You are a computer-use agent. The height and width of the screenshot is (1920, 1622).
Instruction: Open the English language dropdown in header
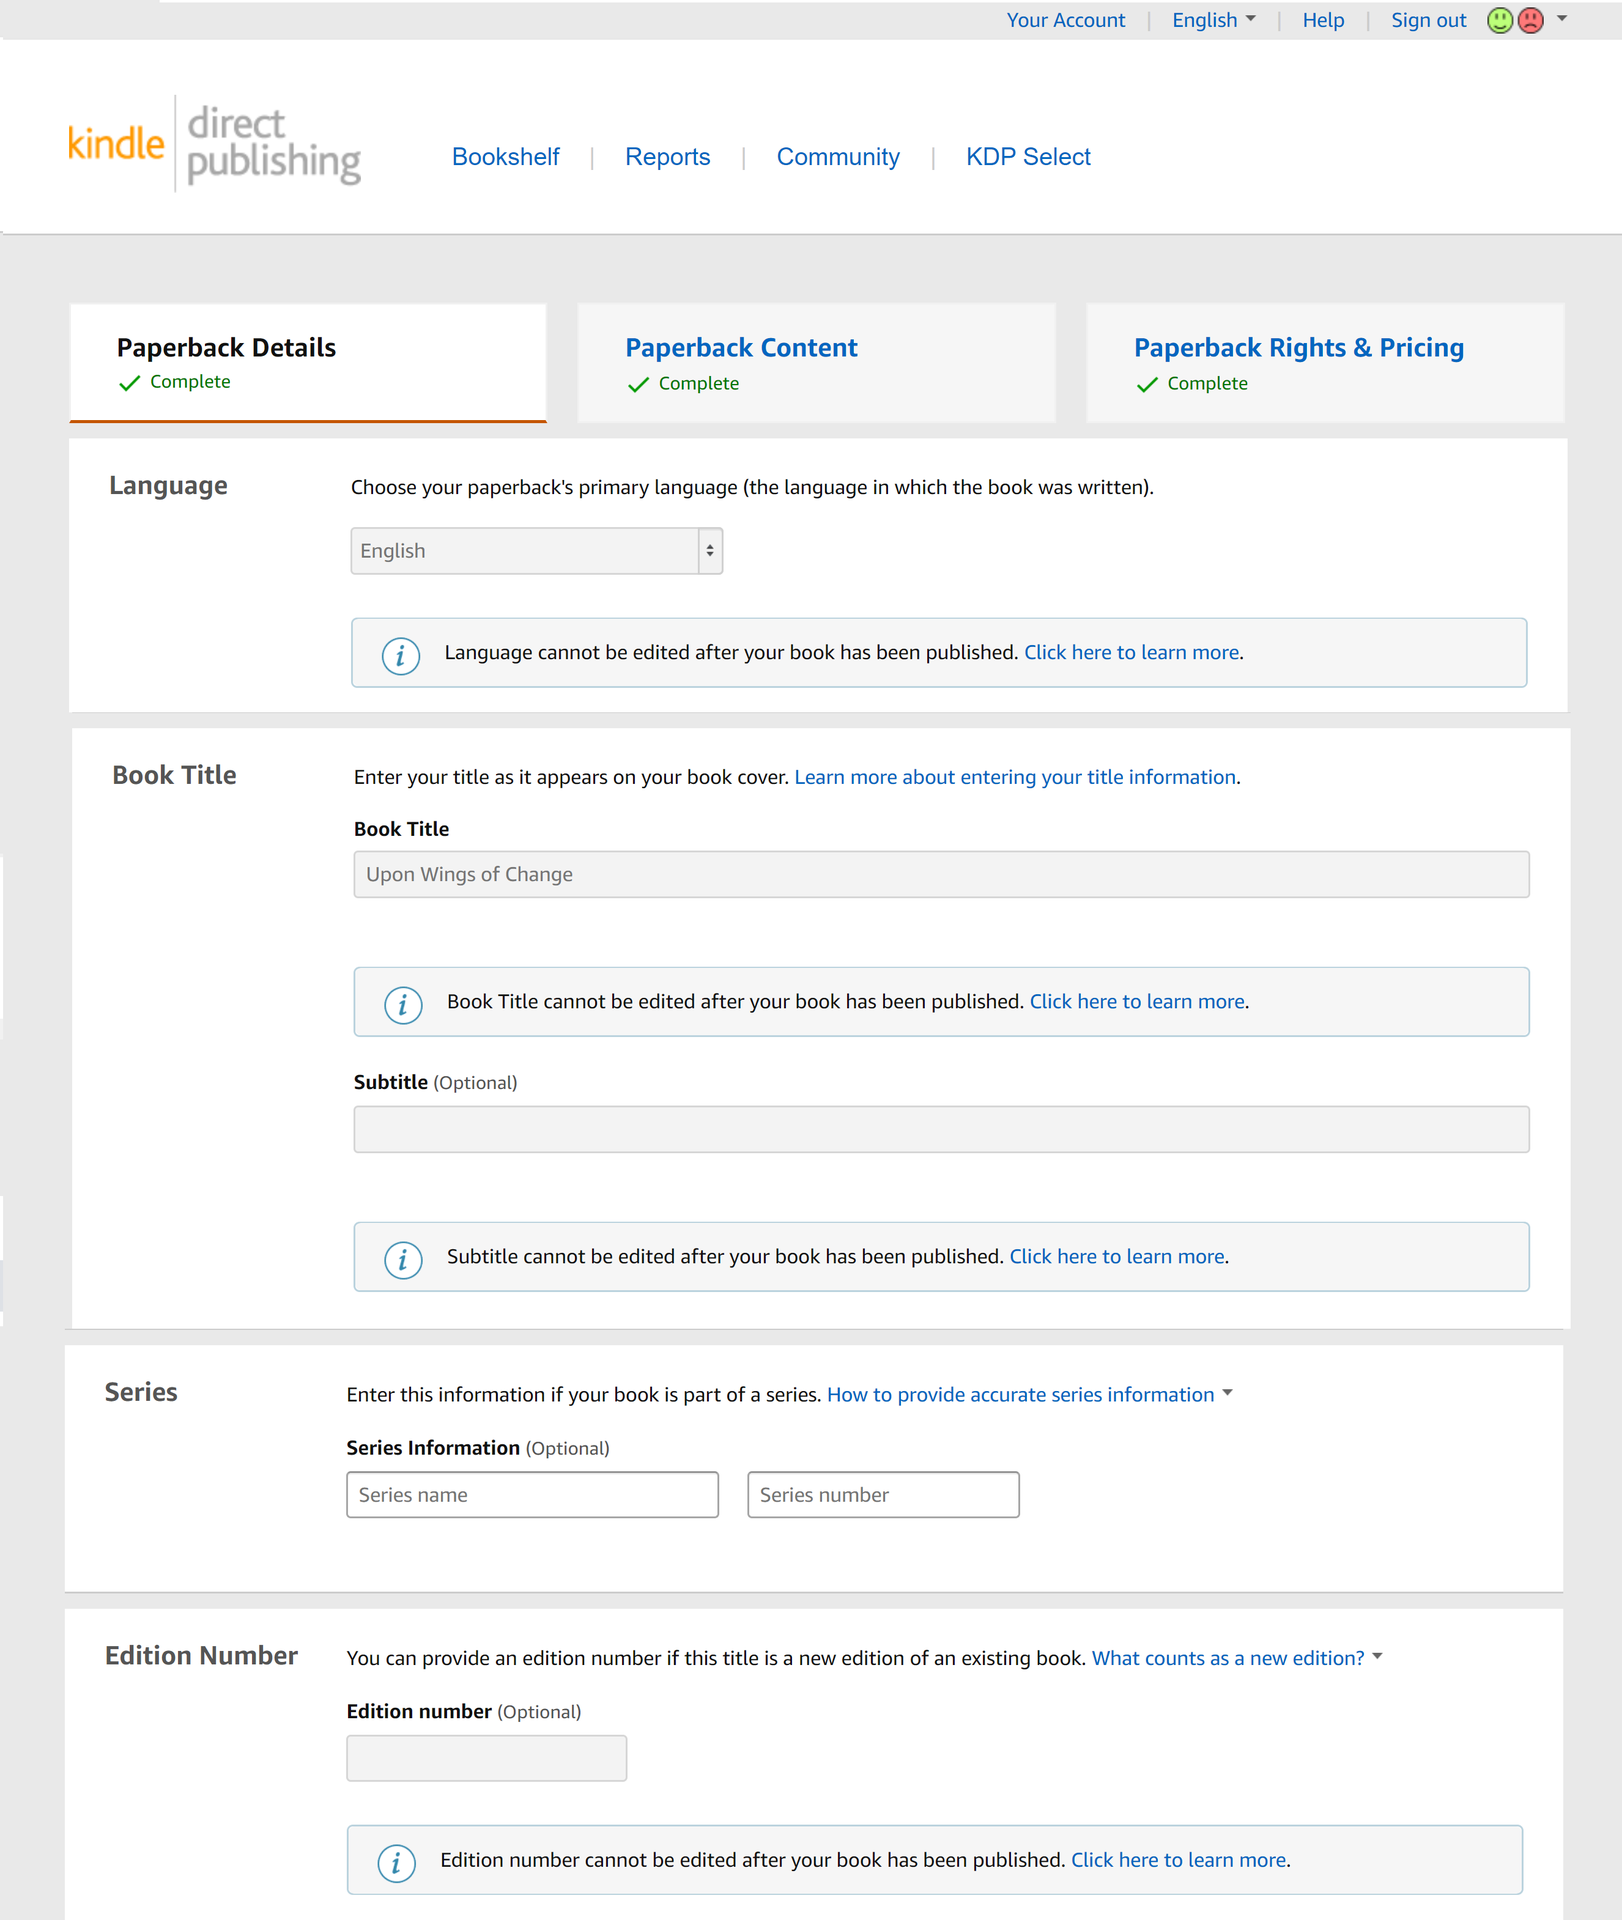[1213, 20]
